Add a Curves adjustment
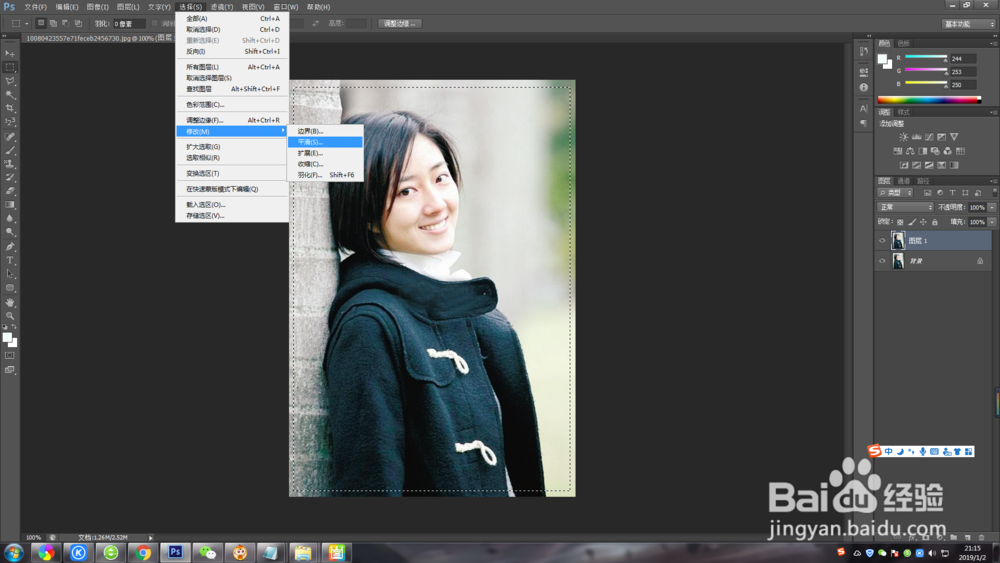Screen dimensions: 1000x563 [929, 136]
